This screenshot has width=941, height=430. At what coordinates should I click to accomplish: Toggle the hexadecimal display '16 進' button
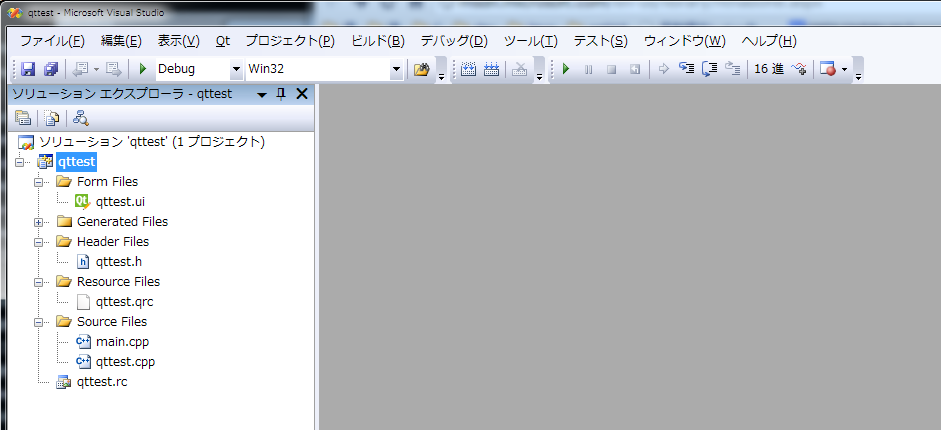click(x=769, y=68)
